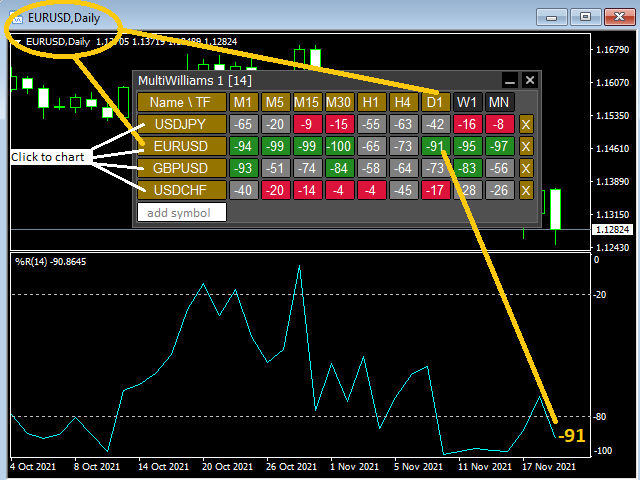Click GBPUSD M30 value -84
640x480 pixels.
coord(339,168)
